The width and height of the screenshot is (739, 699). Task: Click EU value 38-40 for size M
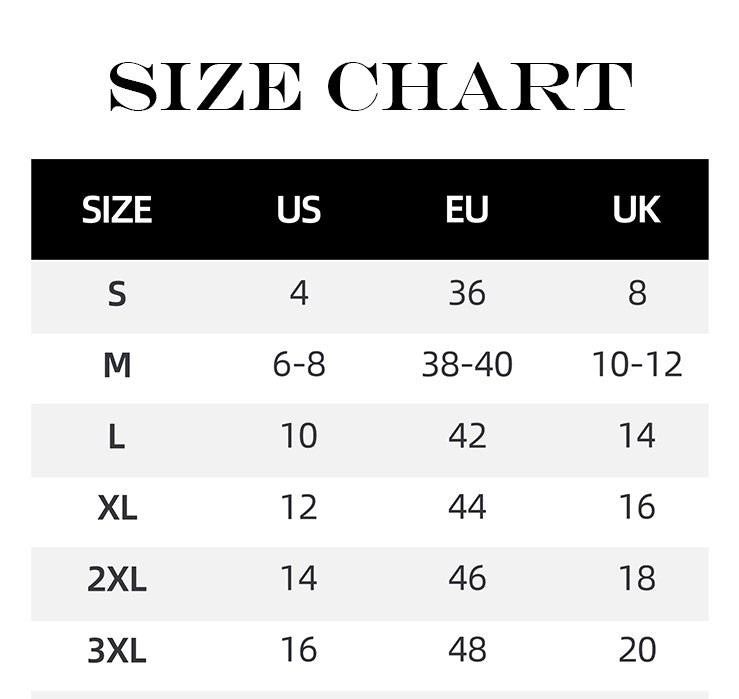pyautogui.click(x=467, y=365)
